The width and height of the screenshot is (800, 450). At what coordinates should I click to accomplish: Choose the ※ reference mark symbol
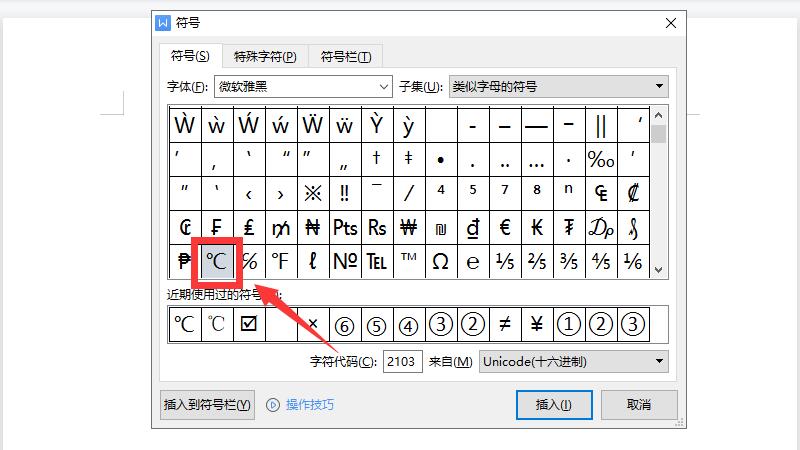[313, 193]
